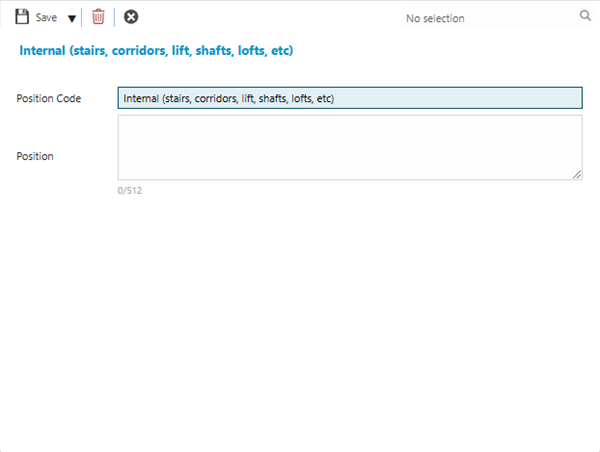The image size is (600, 452).
Task: Click inside "Internal (stairs, corridors..." code text
Action: click(228, 98)
